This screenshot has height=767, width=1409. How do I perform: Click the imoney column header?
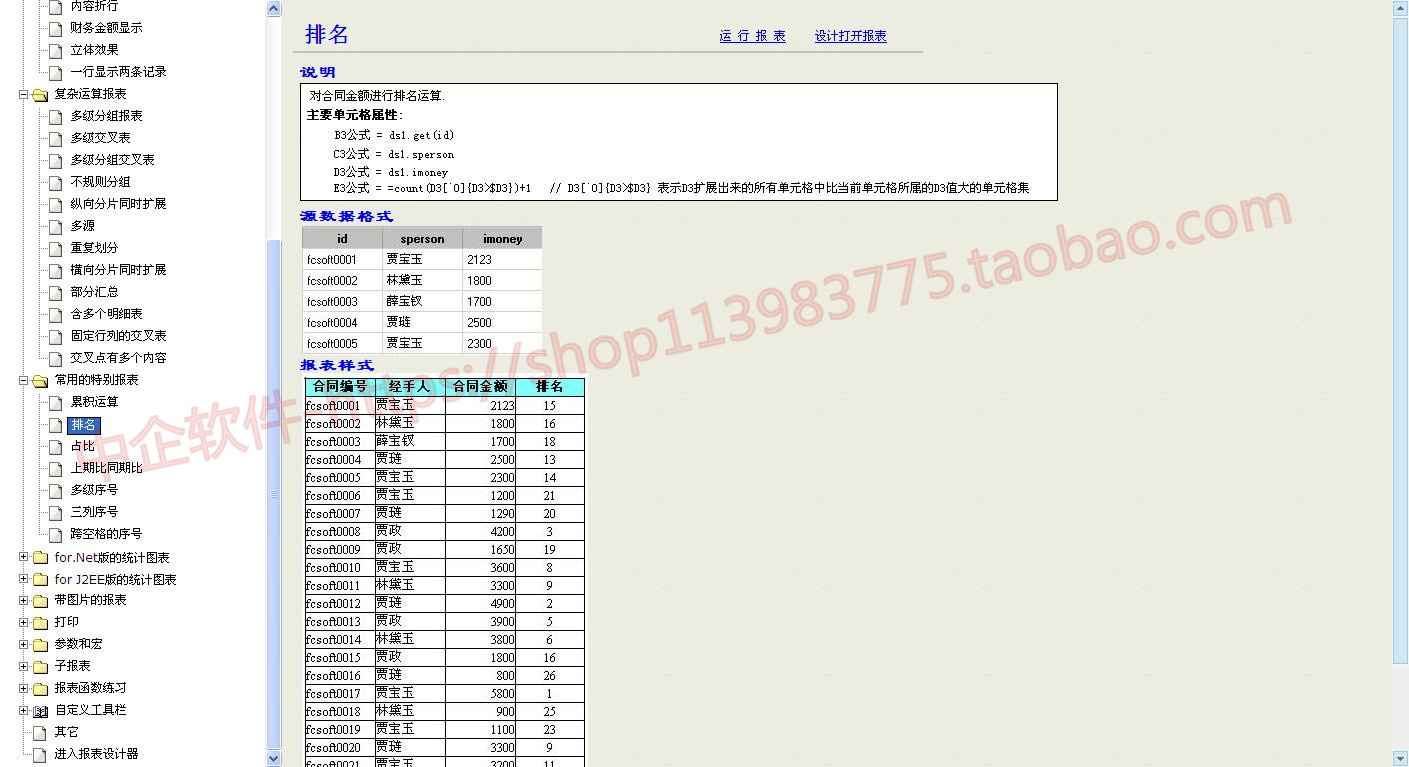pos(502,238)
